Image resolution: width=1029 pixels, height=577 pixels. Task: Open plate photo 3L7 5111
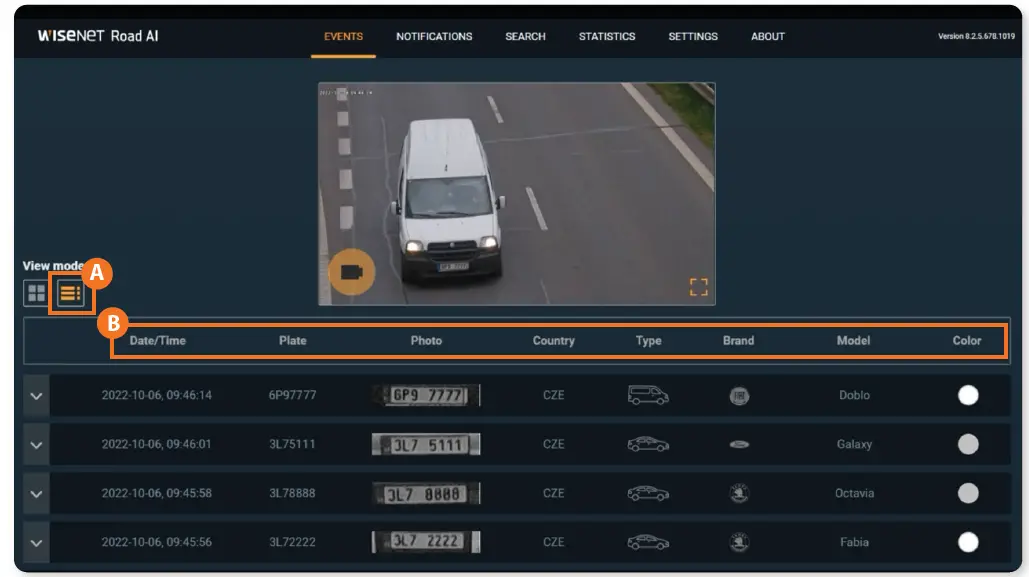(x=426, y=444)
